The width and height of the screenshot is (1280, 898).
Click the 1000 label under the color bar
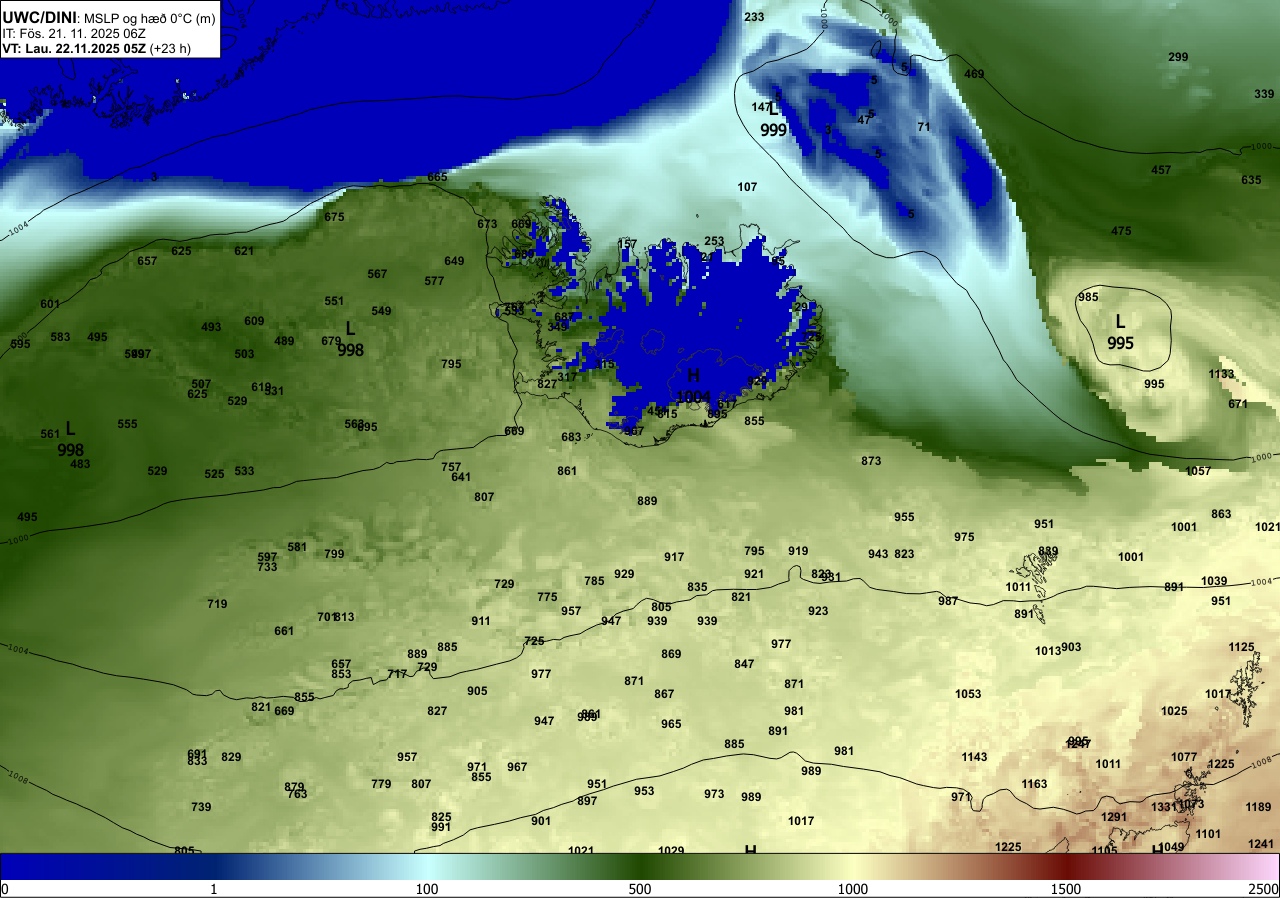(853, 889)
